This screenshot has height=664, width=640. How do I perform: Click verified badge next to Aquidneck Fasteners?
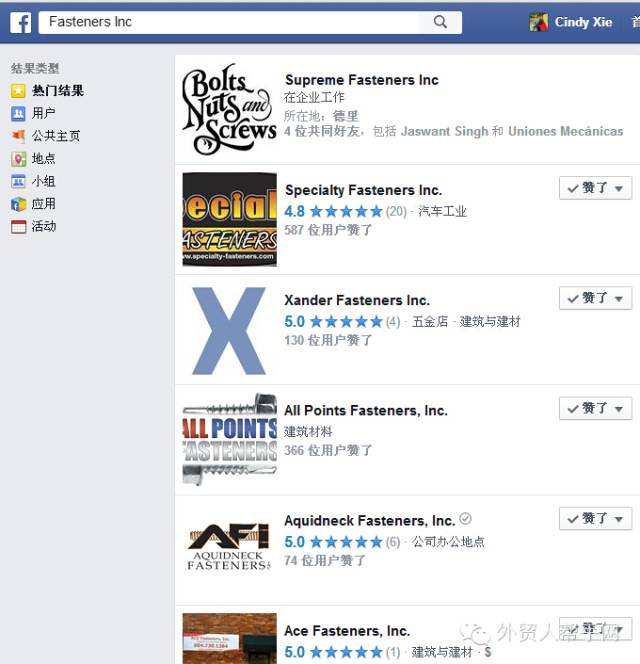(x=465, y=518)
